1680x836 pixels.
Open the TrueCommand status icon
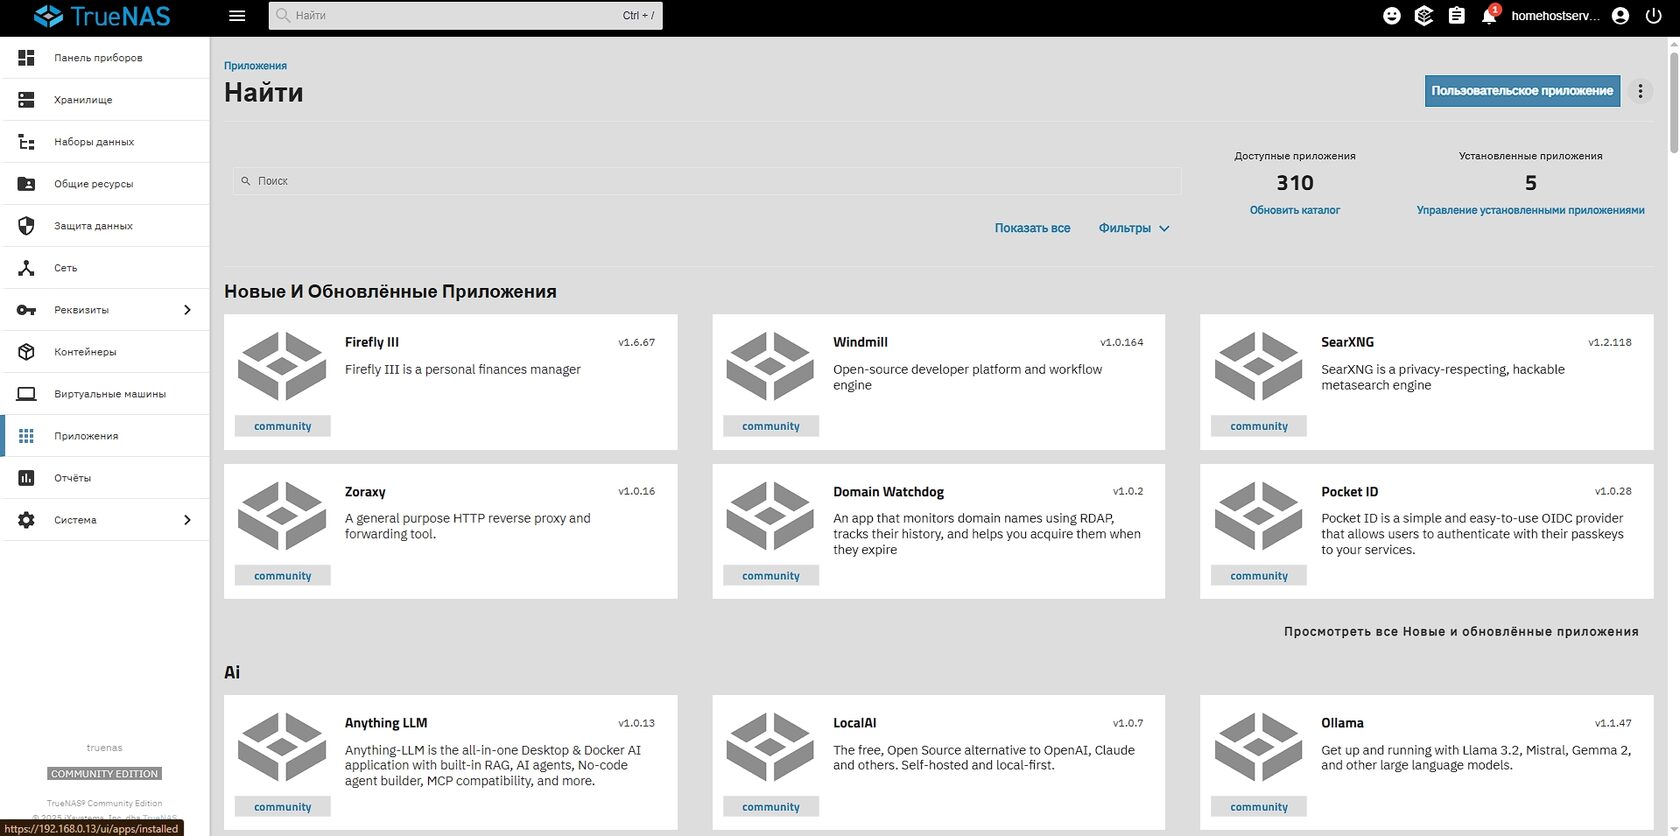pyautogui.click(x=1424, y=16)
